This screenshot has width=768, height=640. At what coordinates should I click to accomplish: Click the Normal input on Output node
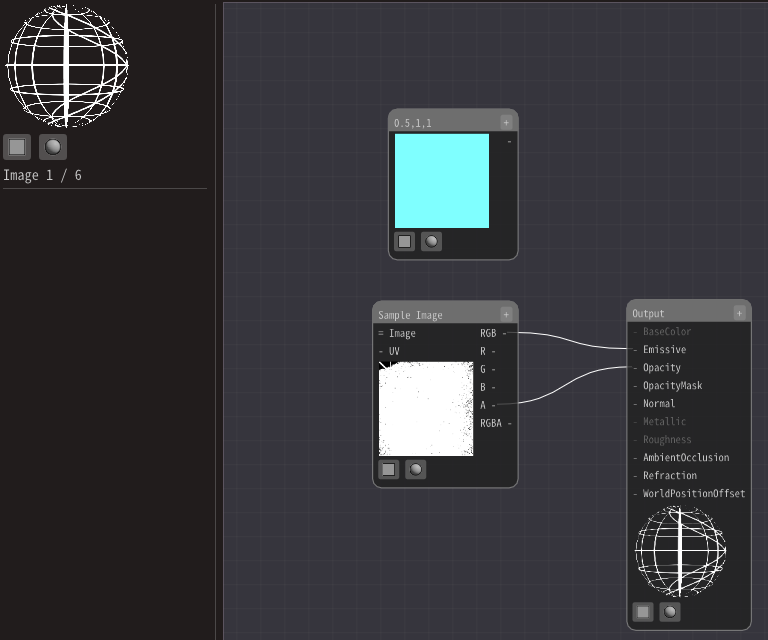pos(635,404)
